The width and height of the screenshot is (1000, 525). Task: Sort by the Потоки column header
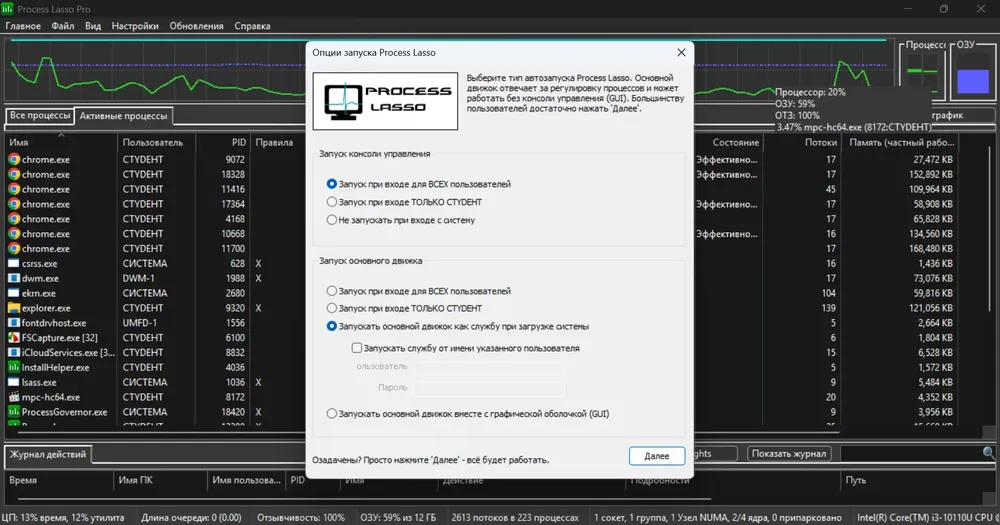point(802,142)
